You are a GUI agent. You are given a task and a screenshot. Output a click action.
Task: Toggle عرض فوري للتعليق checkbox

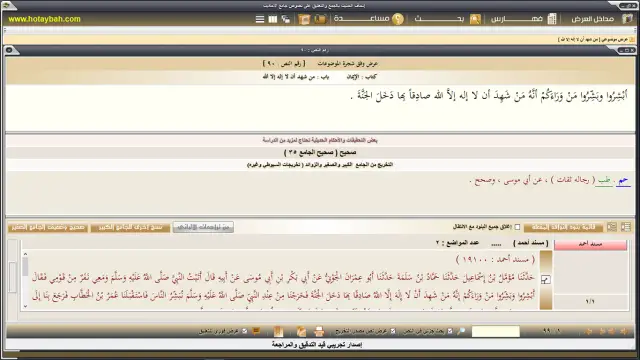[x=244, y=331]
